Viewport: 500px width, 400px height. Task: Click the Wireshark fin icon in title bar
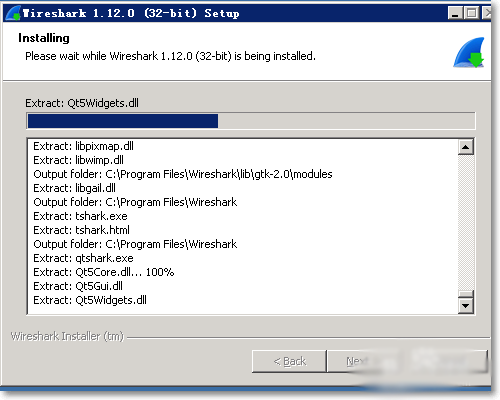pyautogui.click(x=13, y=13)
